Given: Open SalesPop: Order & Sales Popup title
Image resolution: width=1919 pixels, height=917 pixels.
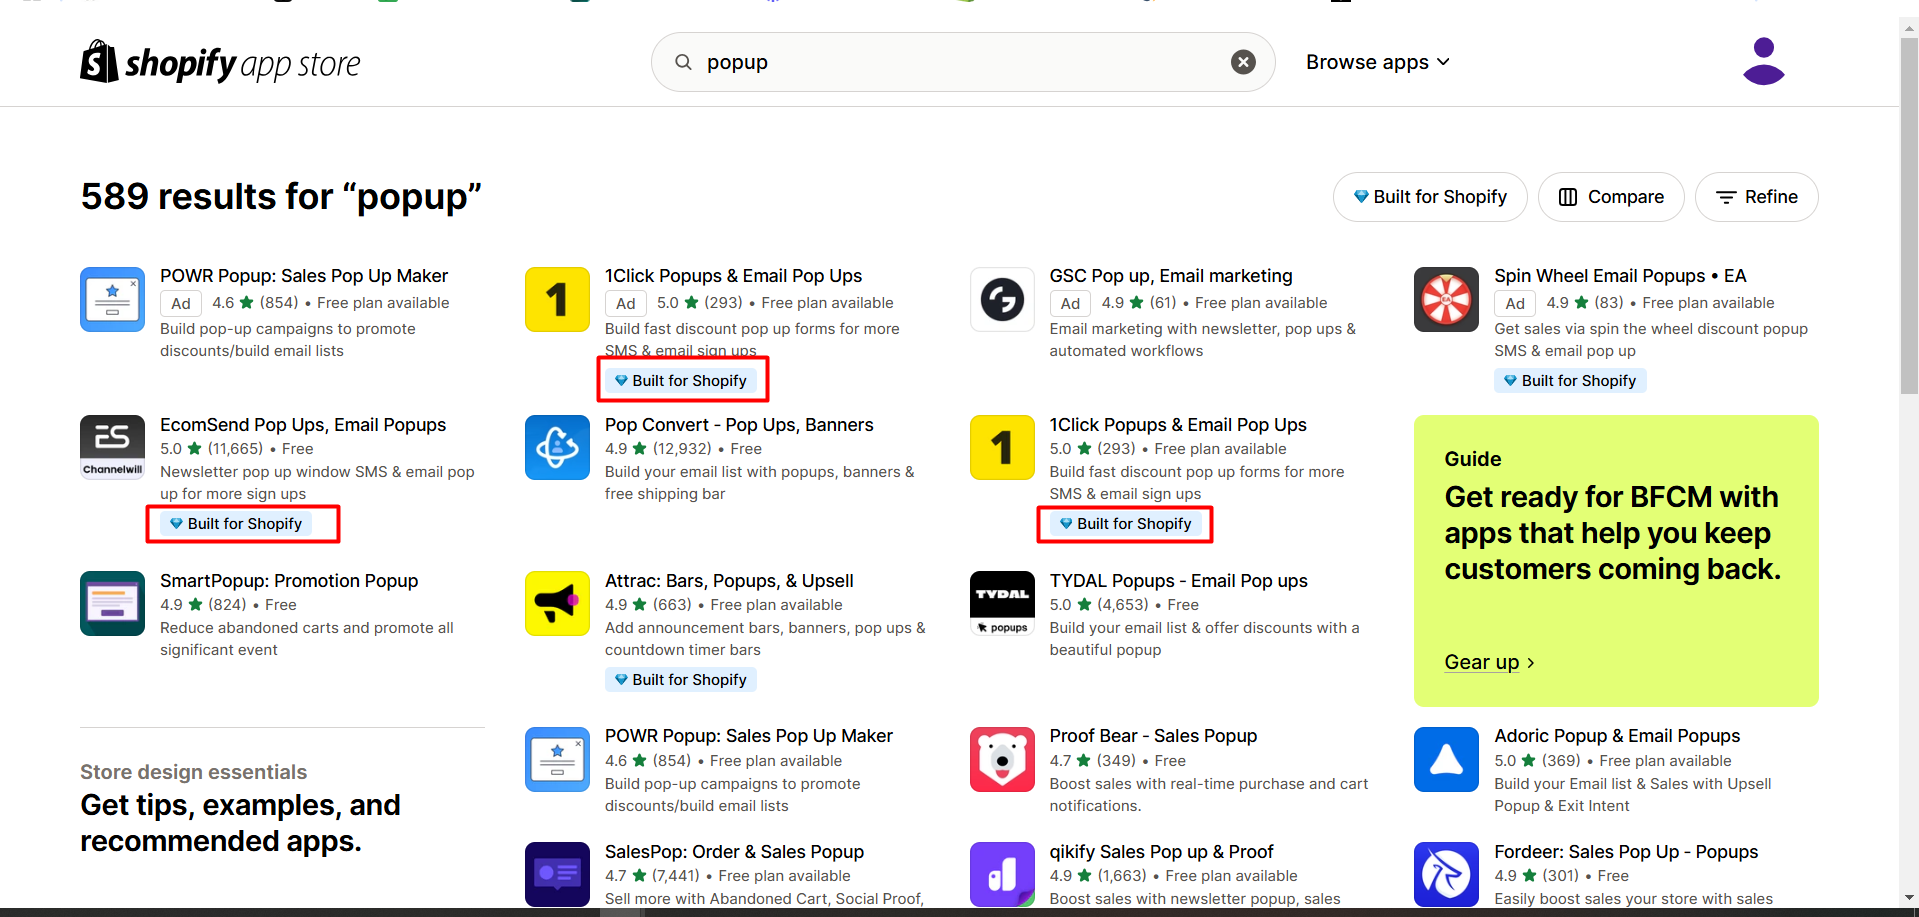Looking at the screenshot, I should [x=734, y=852].
